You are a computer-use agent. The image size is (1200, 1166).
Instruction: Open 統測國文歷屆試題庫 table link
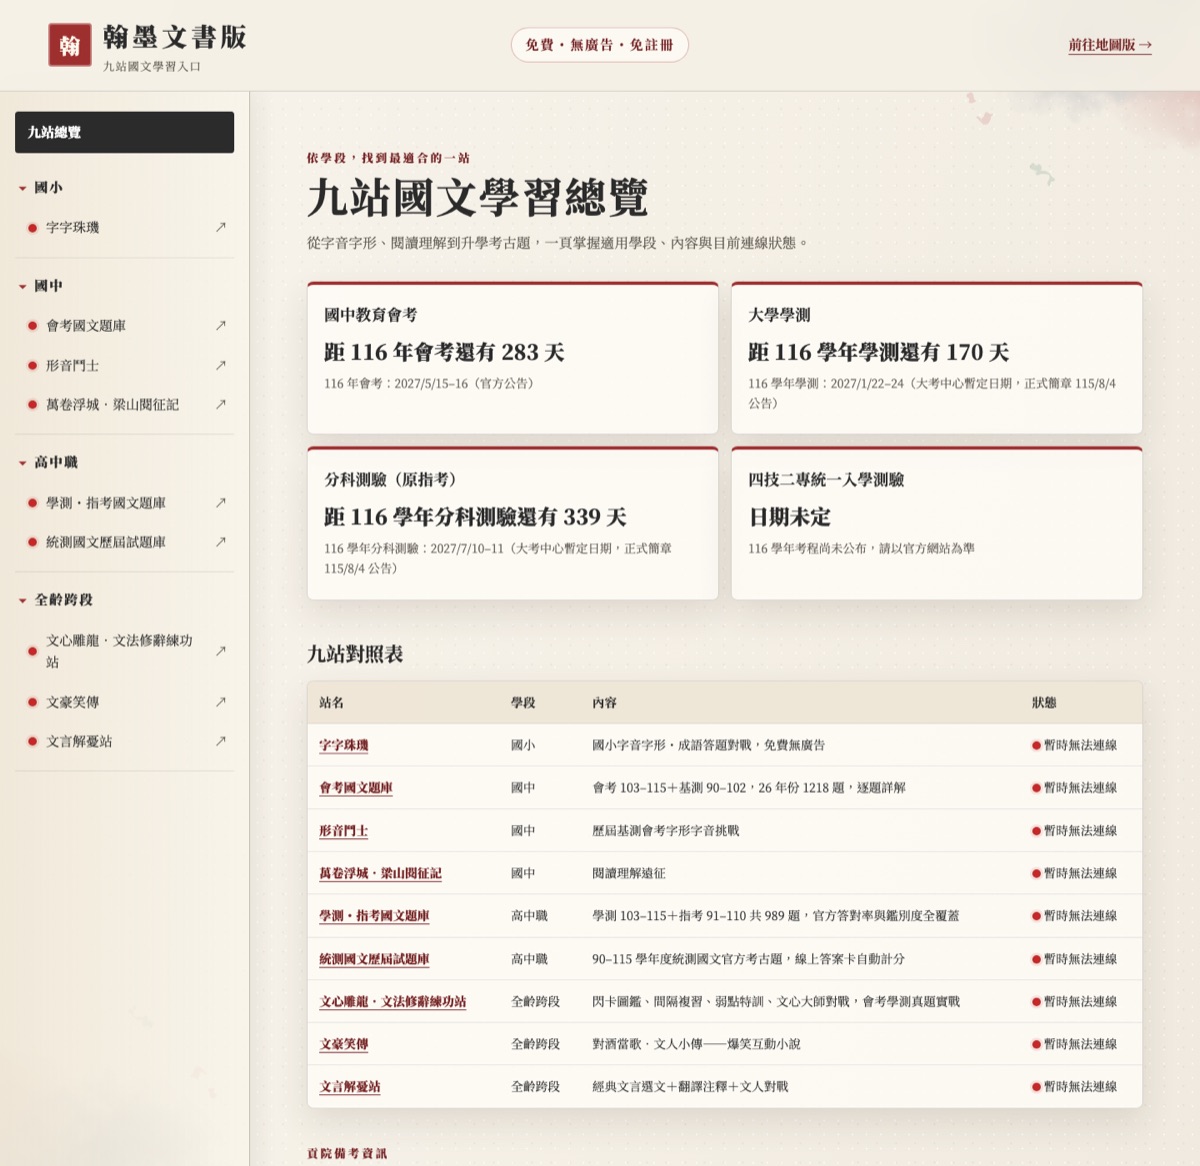pos(374,959)
